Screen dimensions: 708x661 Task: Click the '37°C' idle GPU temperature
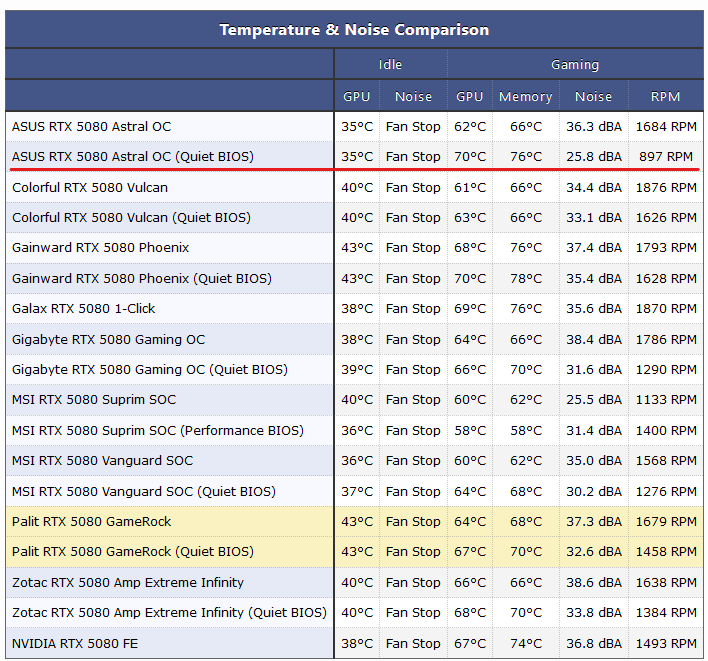[357, 492]
